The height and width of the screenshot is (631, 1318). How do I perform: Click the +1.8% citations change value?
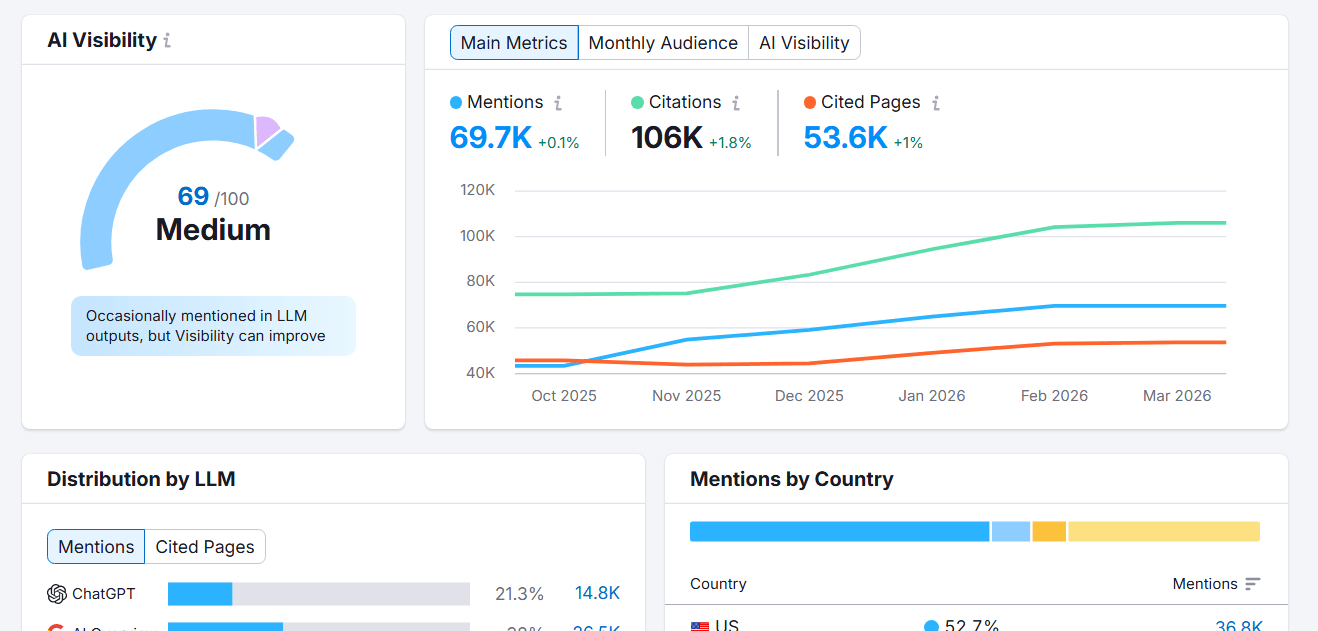coord(730,143)
